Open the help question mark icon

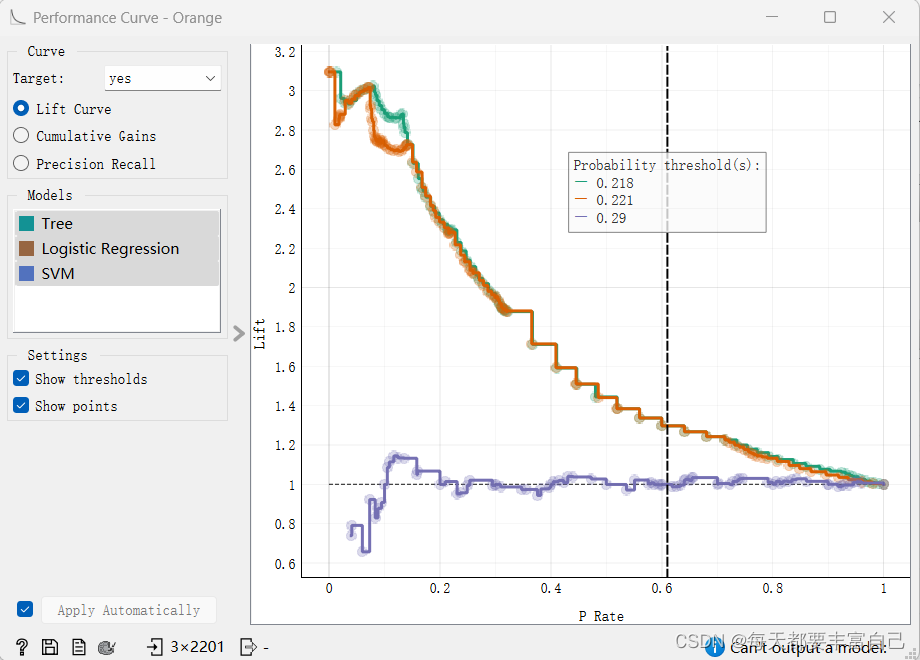[21, 647]
